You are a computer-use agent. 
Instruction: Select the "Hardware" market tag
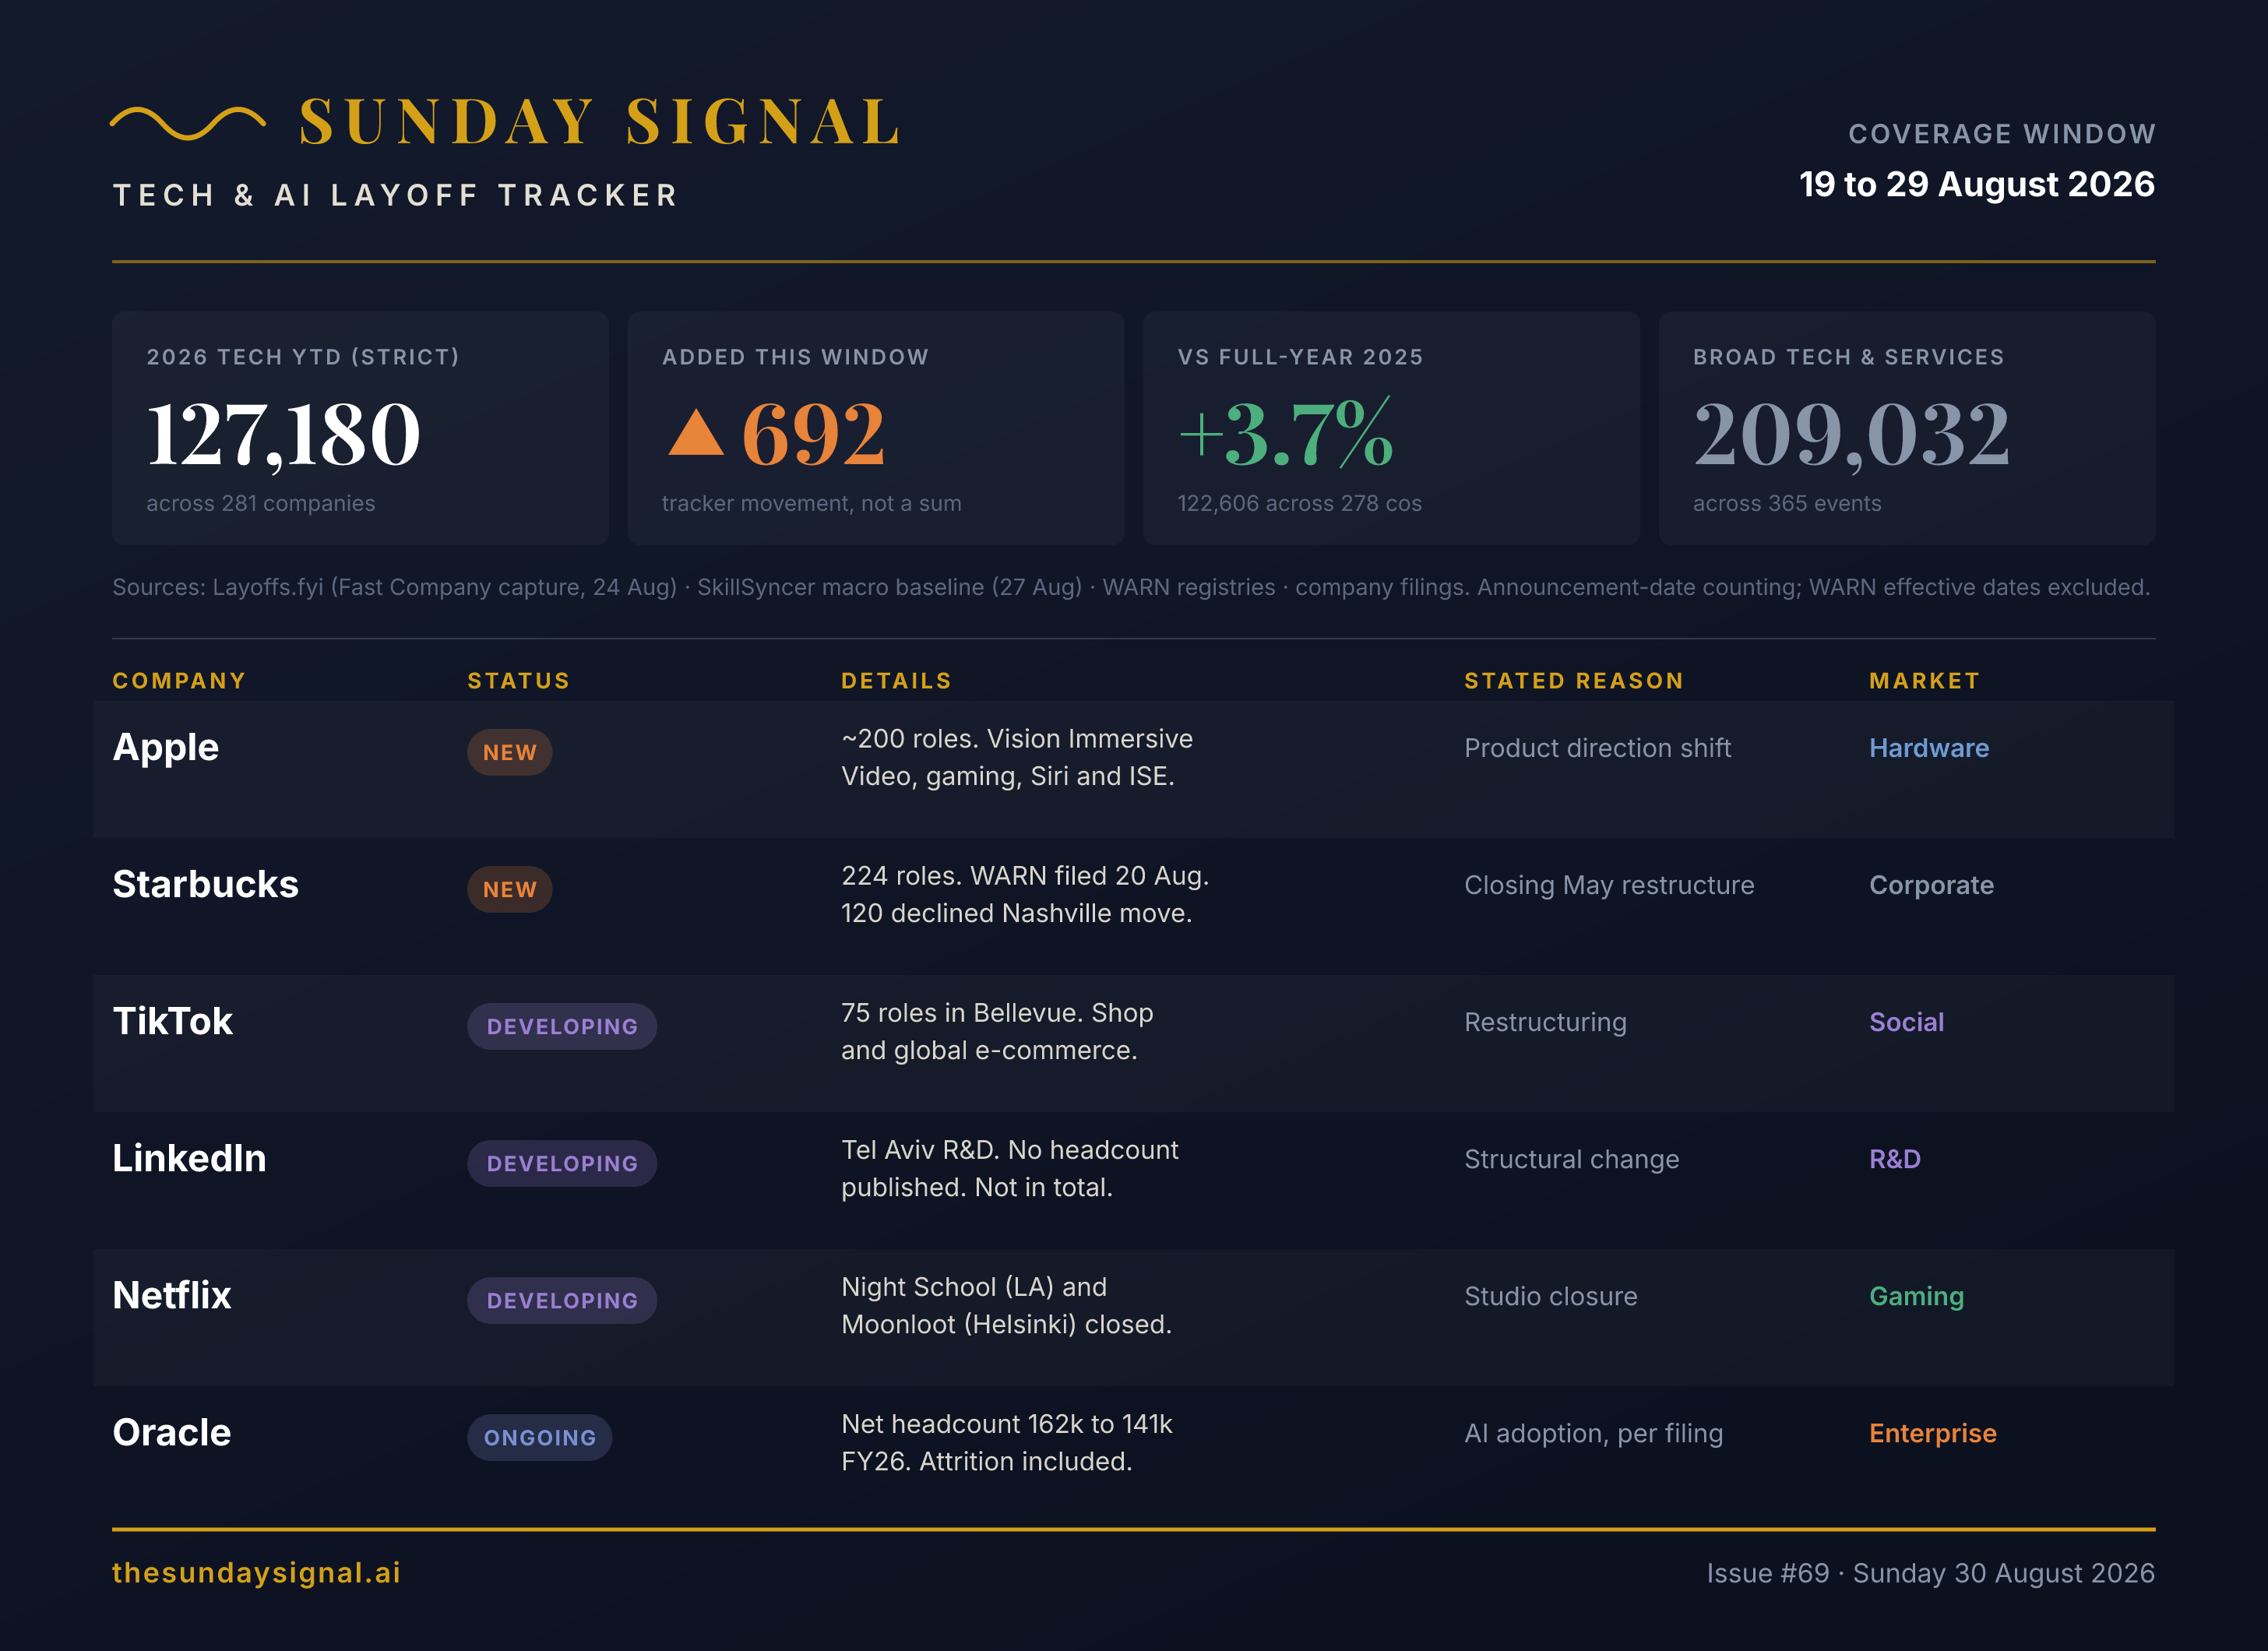(1929, 748)
